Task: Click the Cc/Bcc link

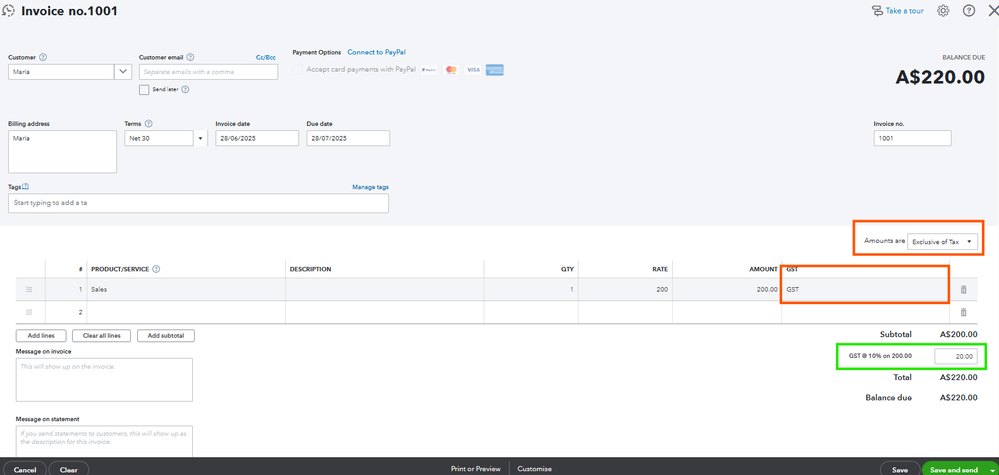Action: point(266,57)
